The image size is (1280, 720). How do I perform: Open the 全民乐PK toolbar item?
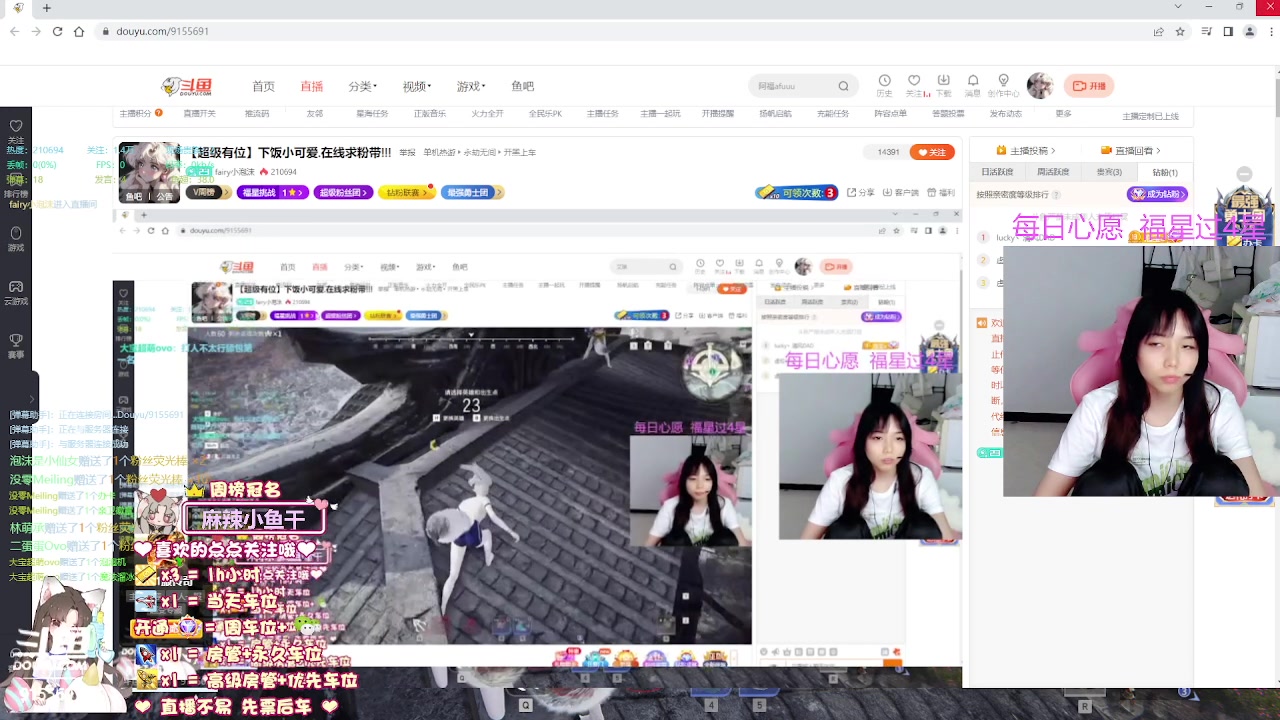[545, 114]
